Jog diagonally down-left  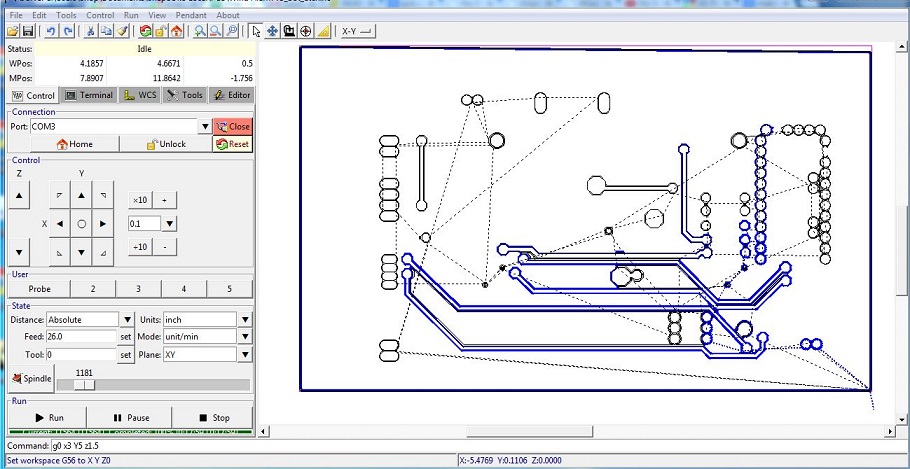tap(60, 252)
